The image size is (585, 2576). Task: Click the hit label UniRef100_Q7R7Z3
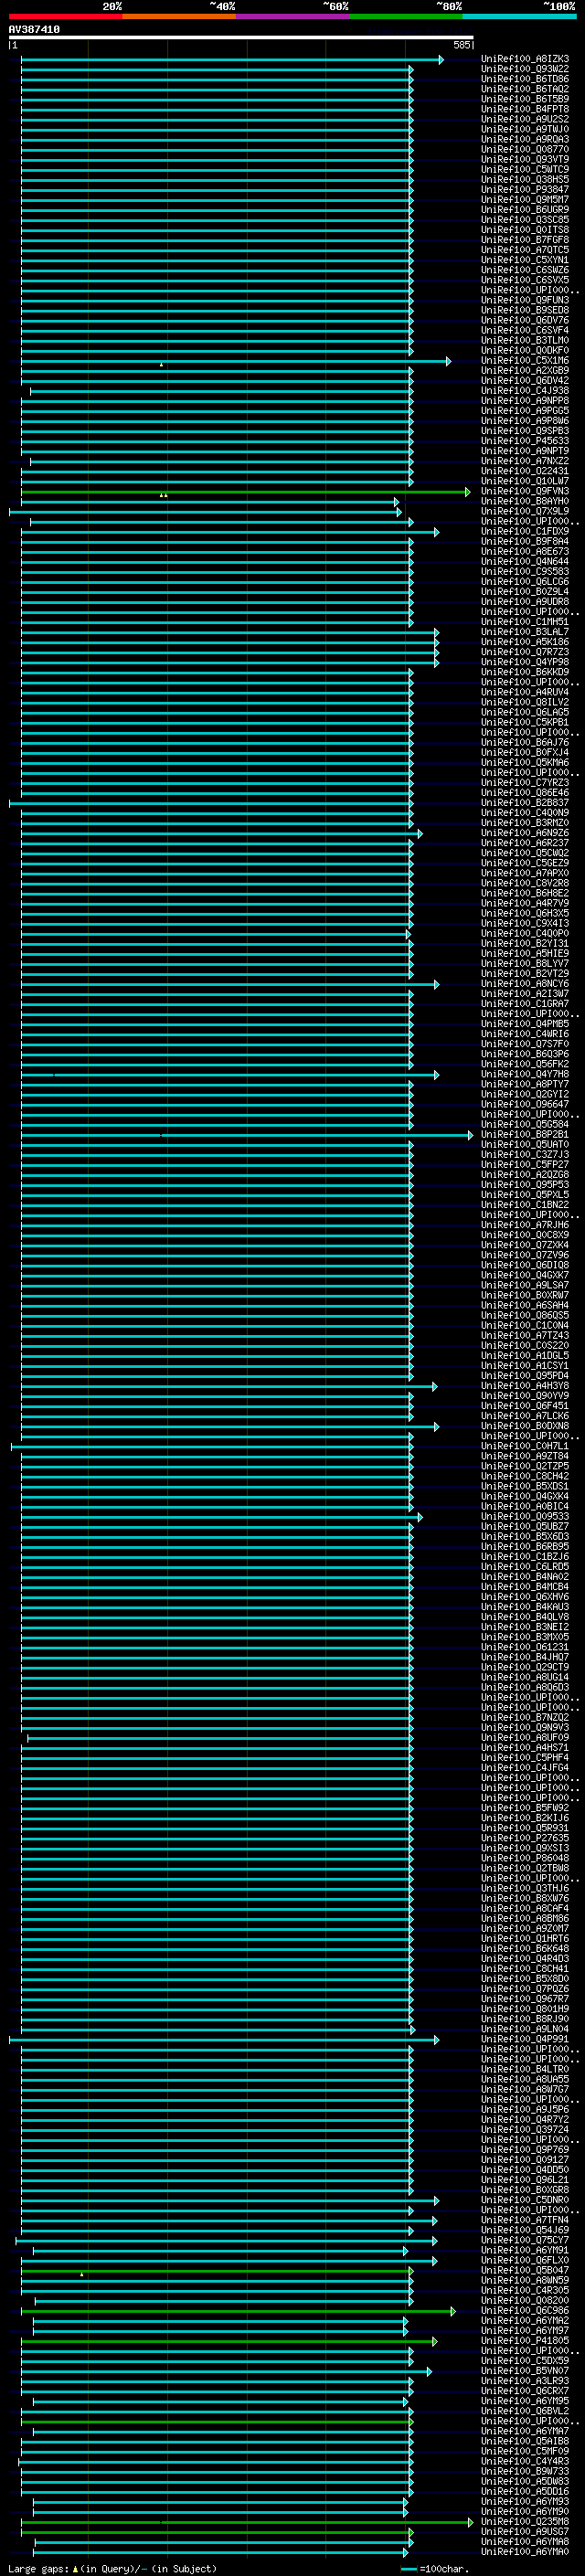tap(525, 653)
